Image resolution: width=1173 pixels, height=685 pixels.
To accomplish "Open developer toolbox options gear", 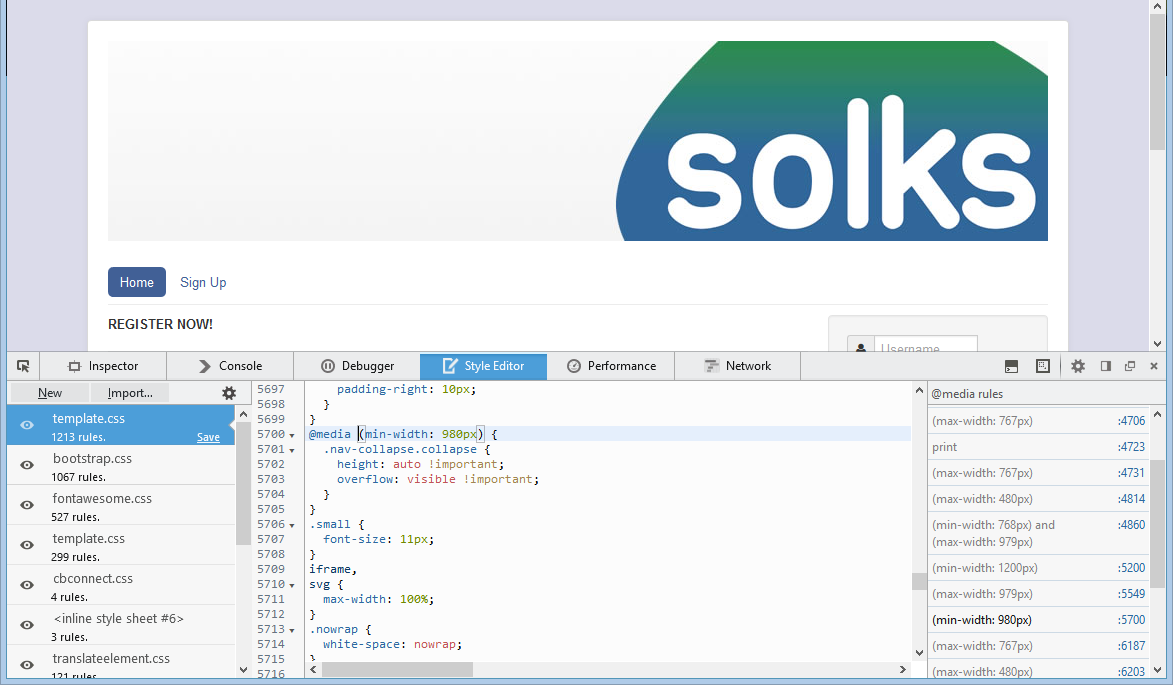I will [1078, 366].
